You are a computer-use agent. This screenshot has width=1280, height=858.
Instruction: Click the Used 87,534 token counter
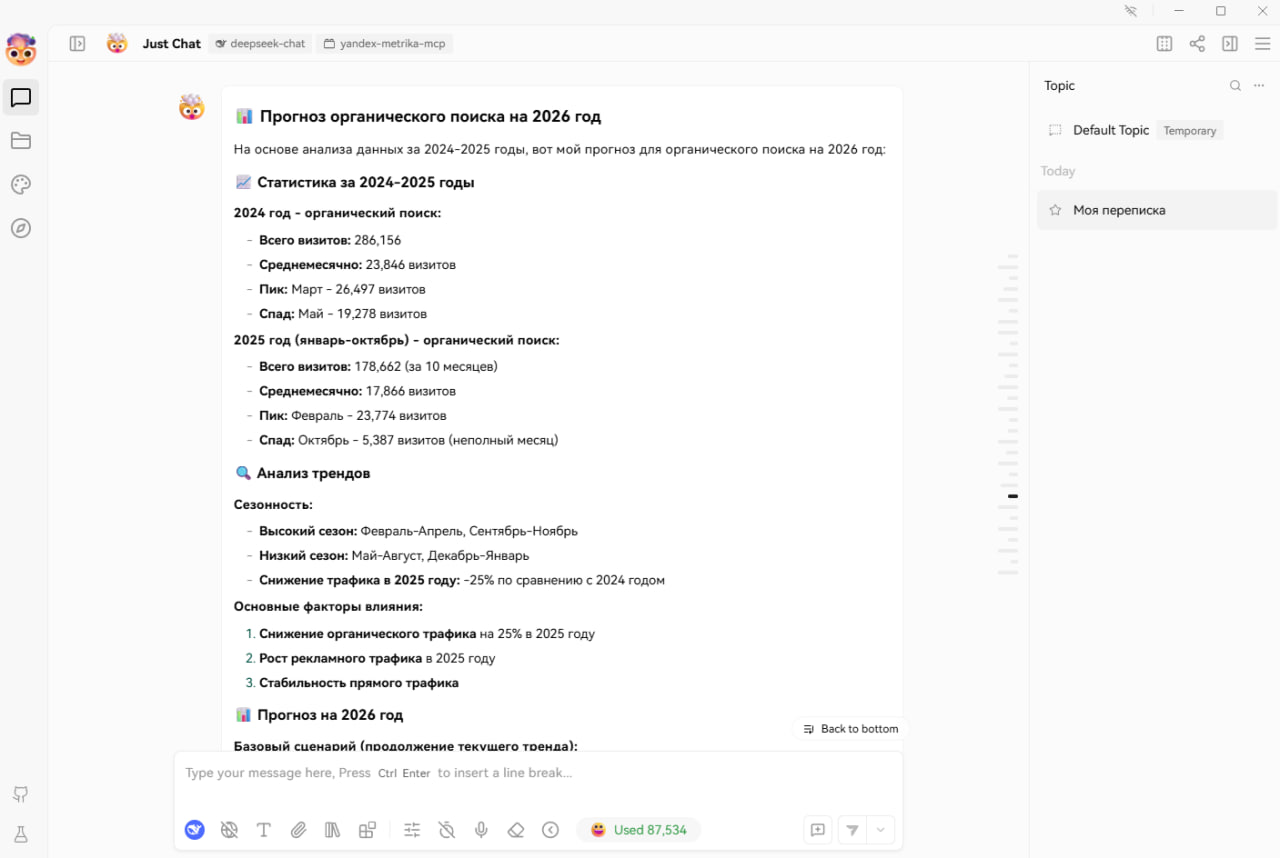638,830
